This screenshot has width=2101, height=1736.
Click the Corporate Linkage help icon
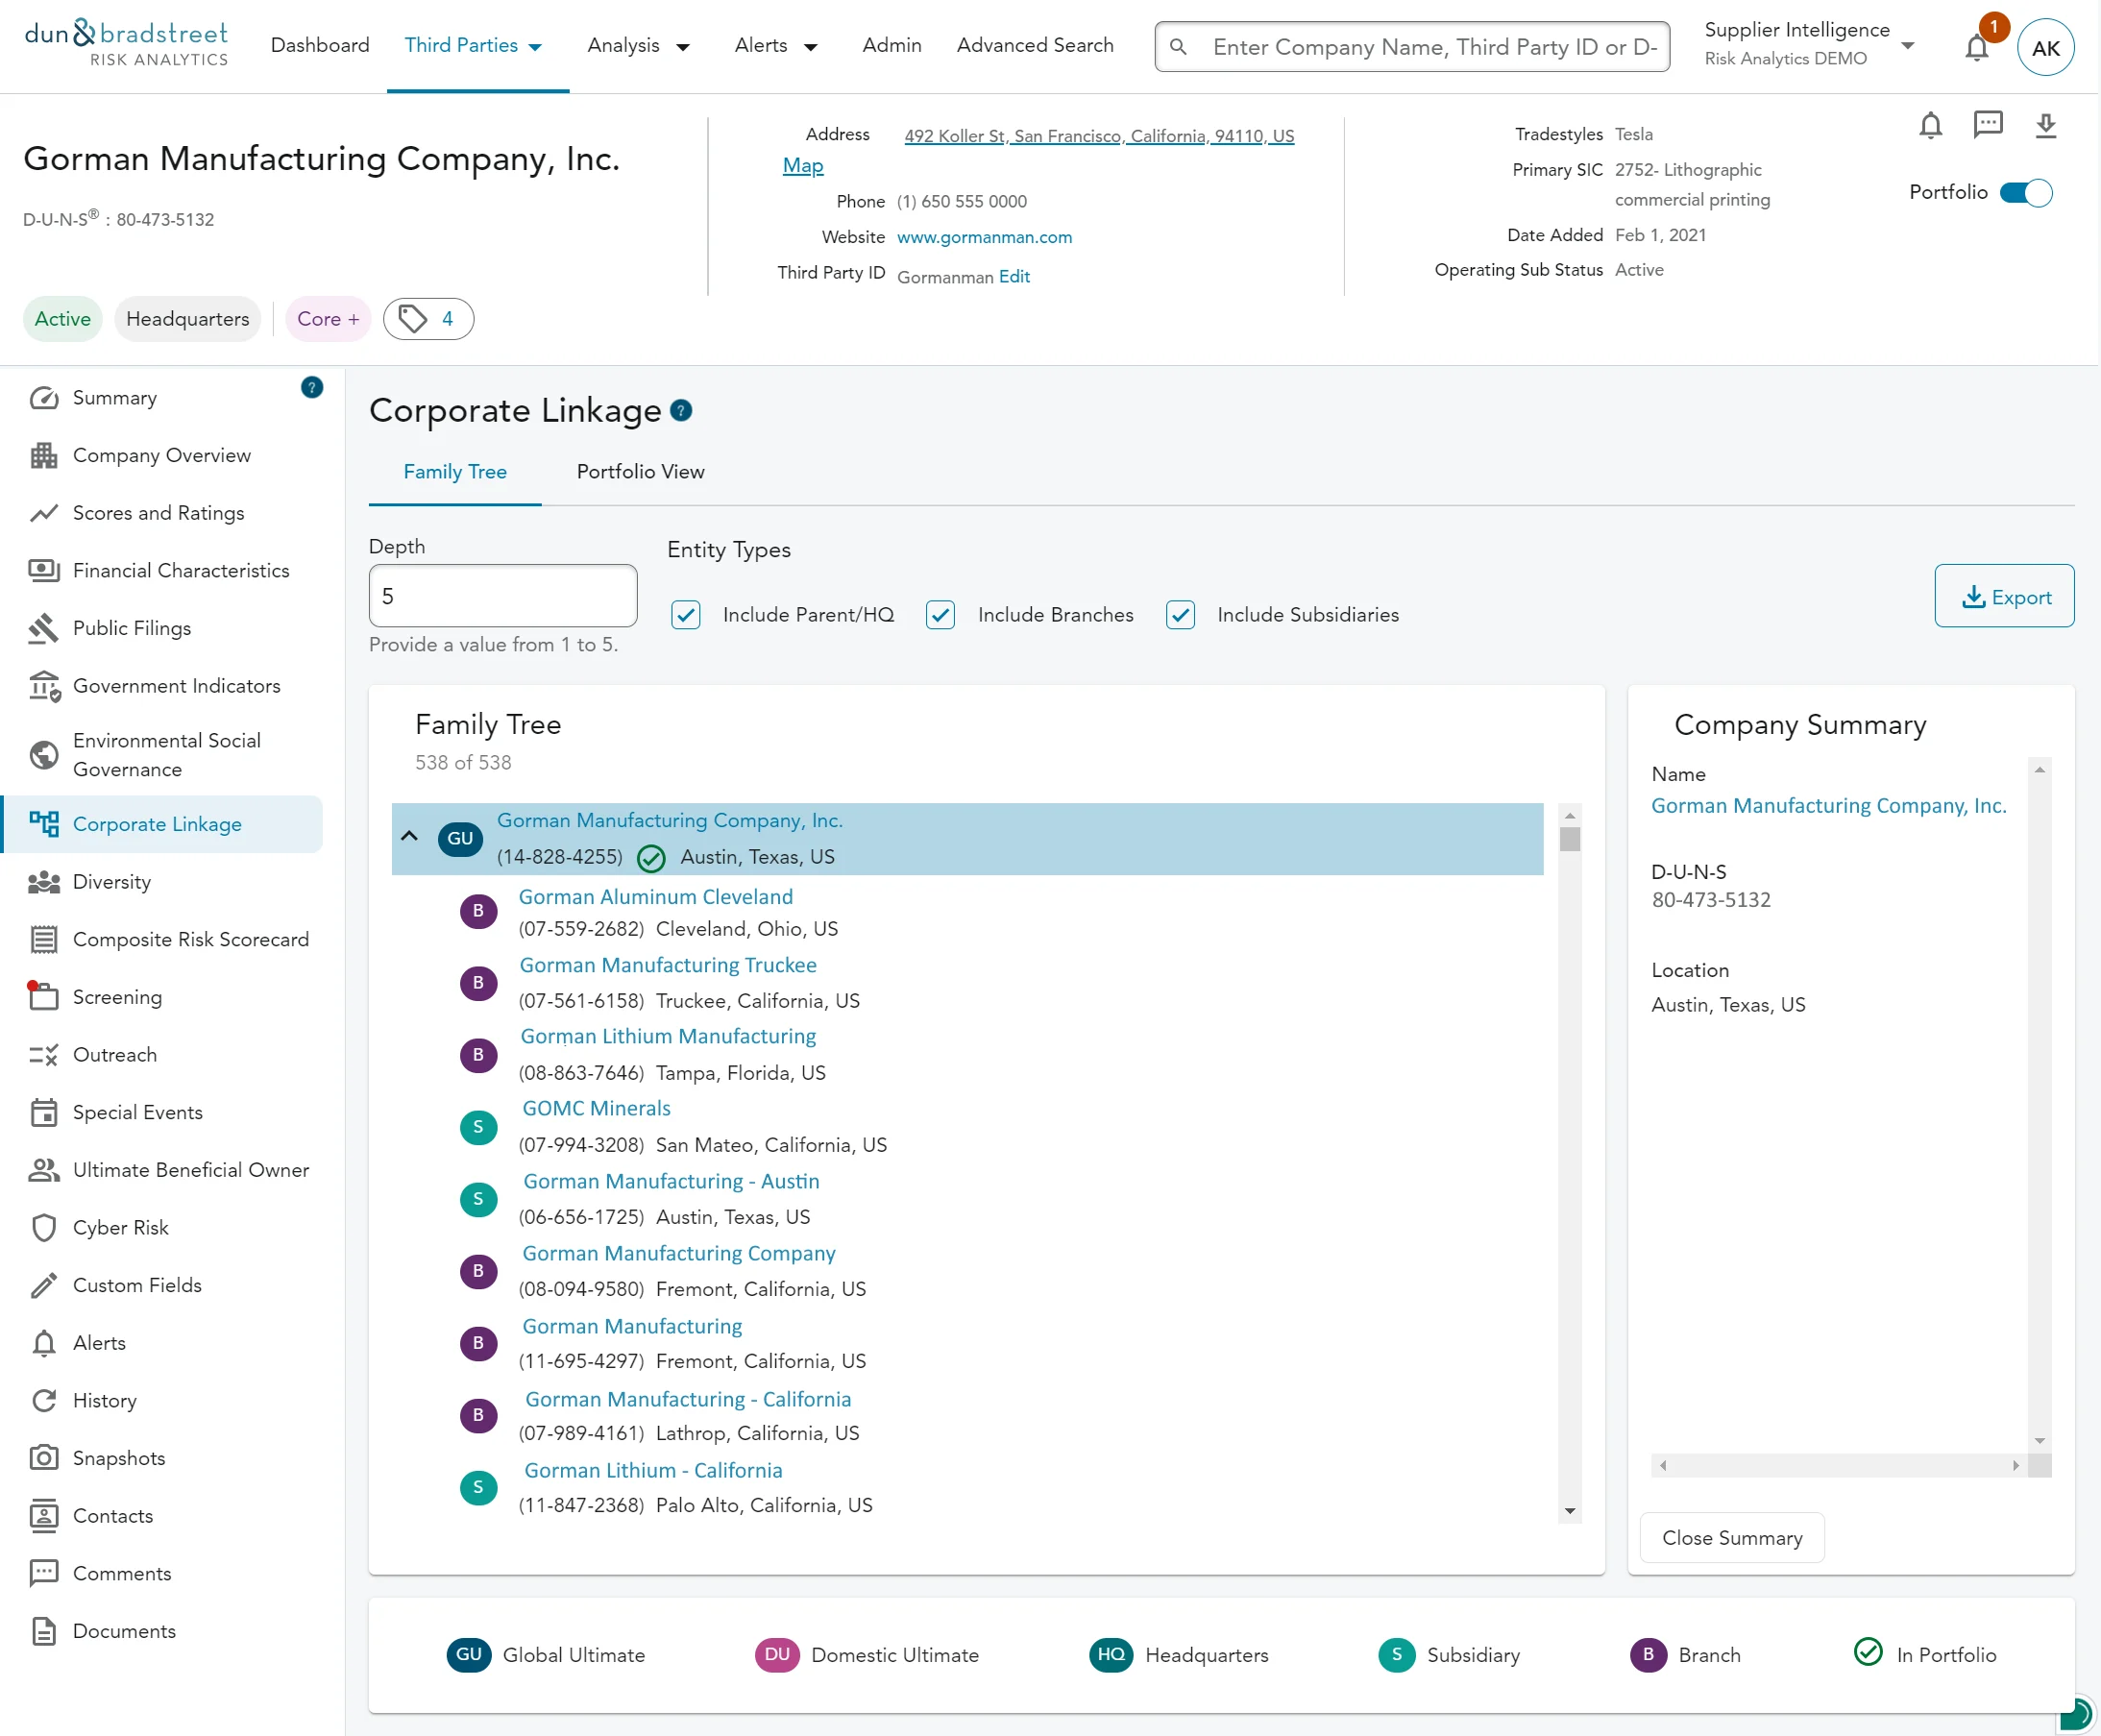coord(681,410)
